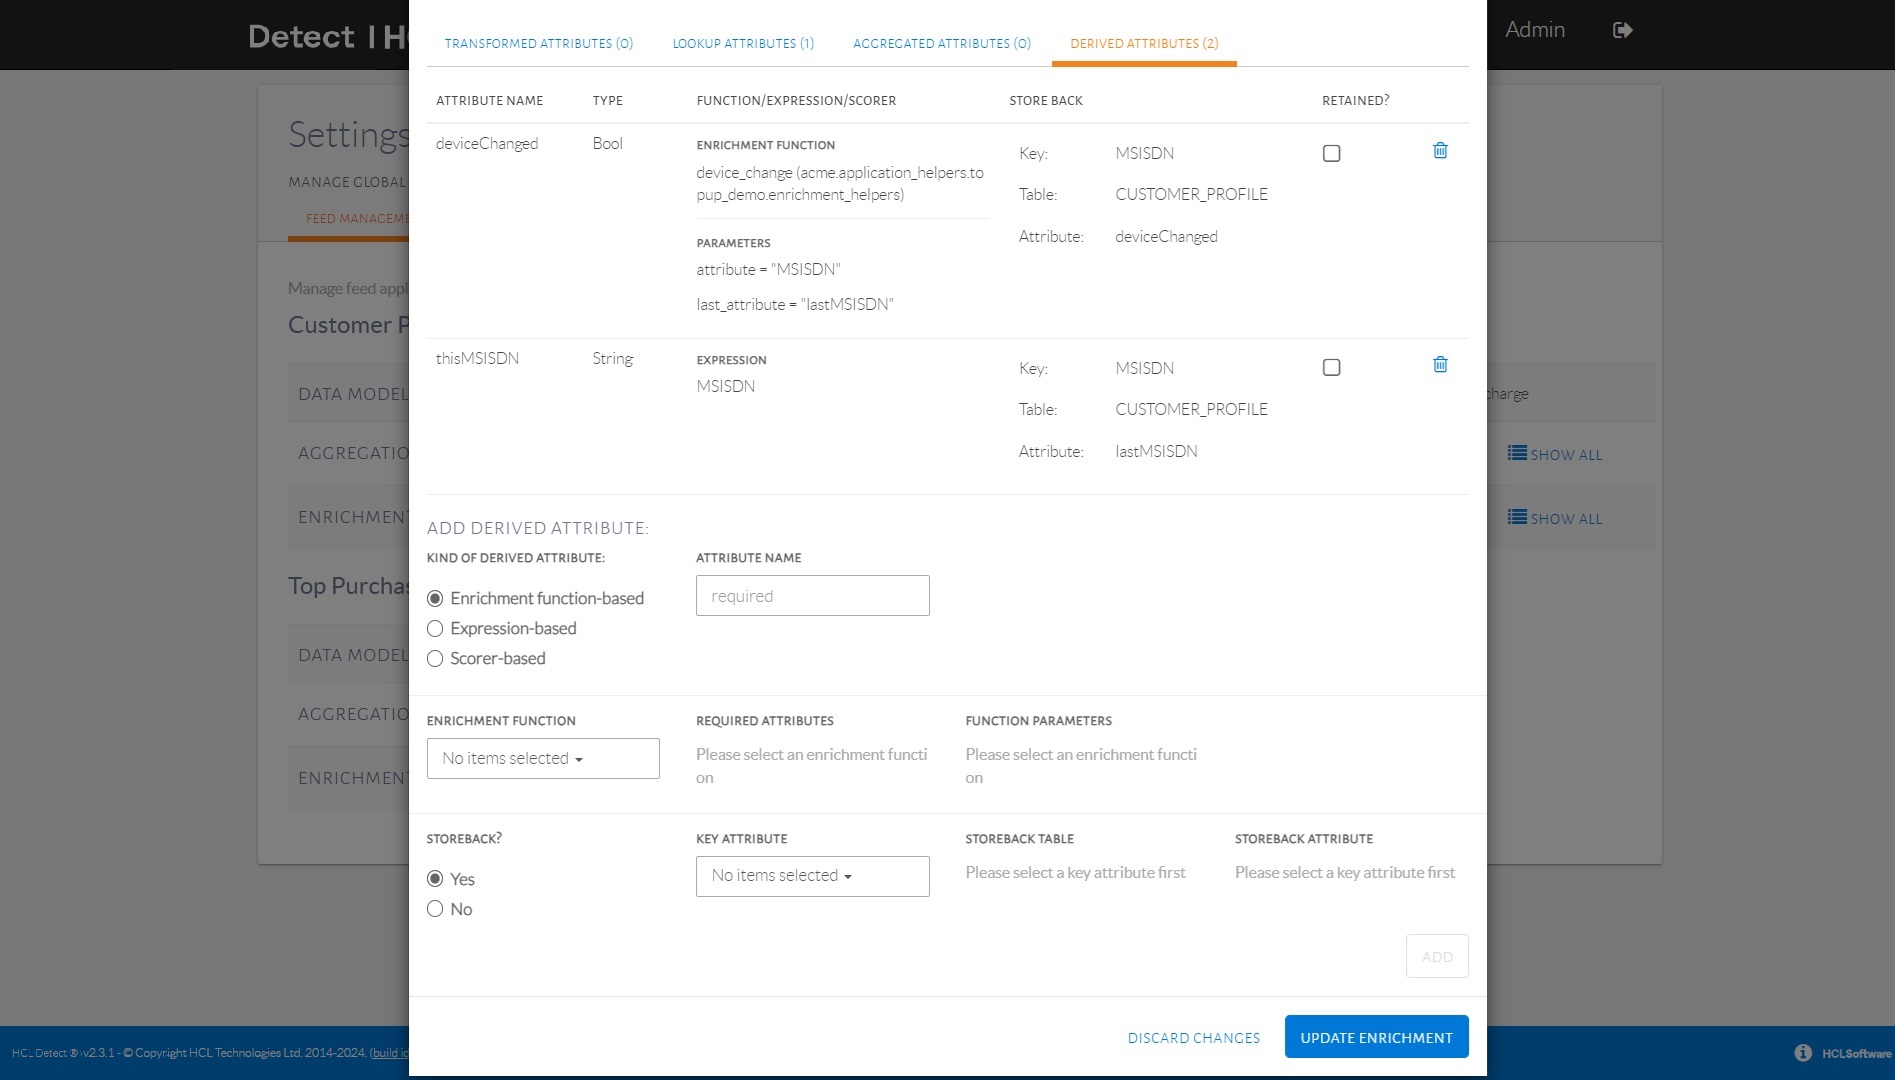The width and height of the screenshot is (1895, 1080).
Task: Click Admin in the top bar
Action: click(1535, 30)
